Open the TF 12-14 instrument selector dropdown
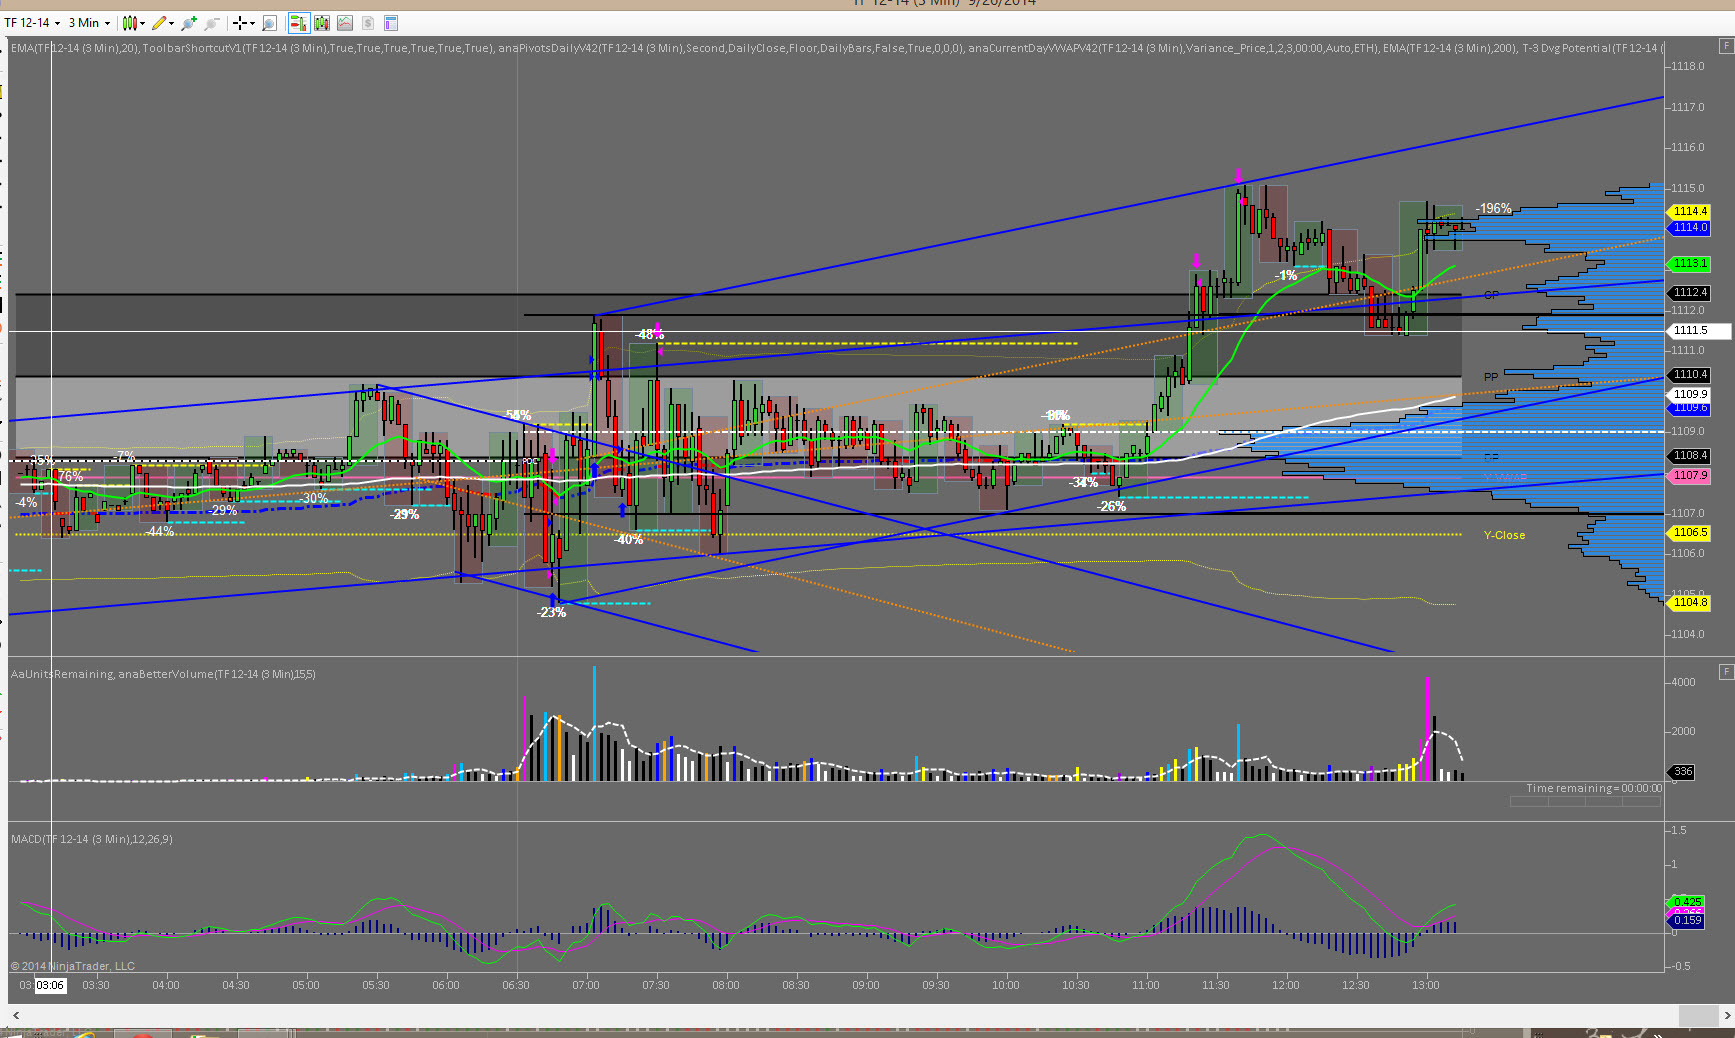 tap(32, 23)
